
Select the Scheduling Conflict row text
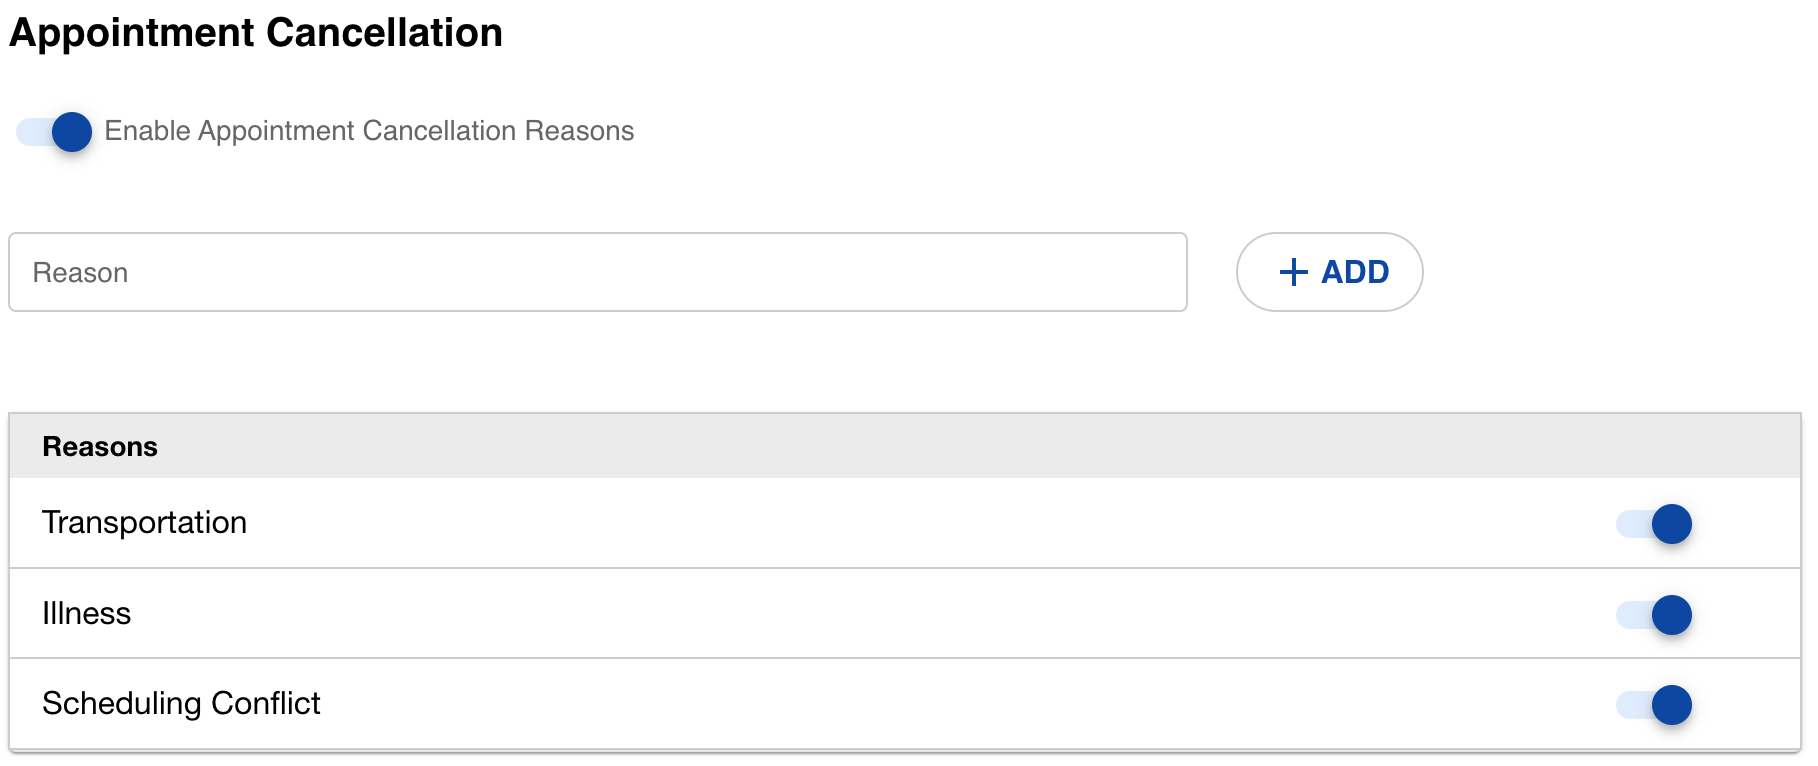click(181, 704)
